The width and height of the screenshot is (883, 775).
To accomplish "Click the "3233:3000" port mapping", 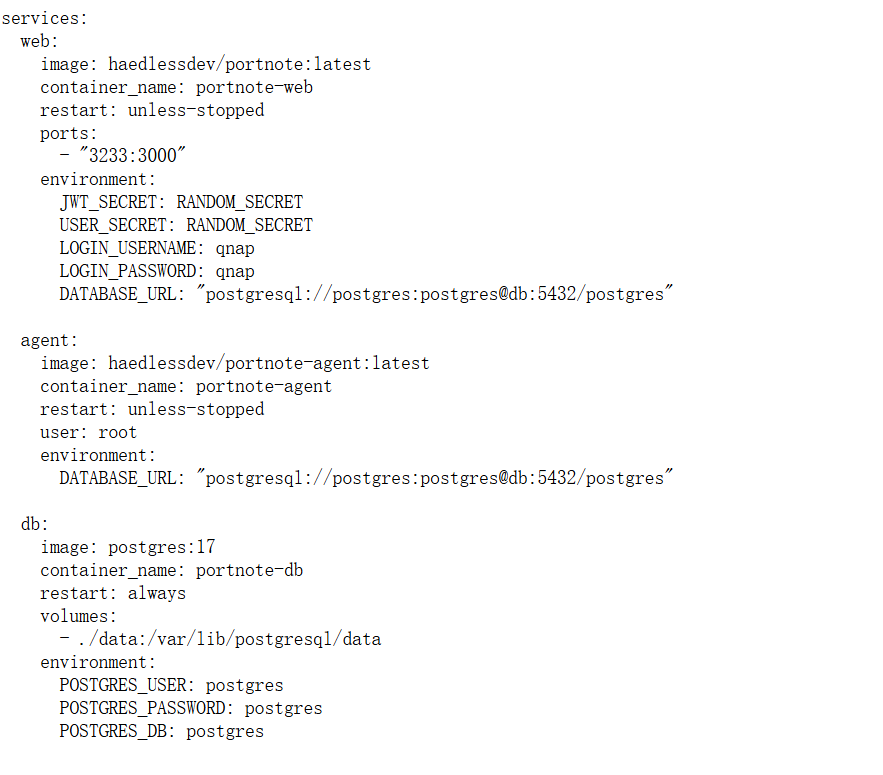I will tap(132, 155).
